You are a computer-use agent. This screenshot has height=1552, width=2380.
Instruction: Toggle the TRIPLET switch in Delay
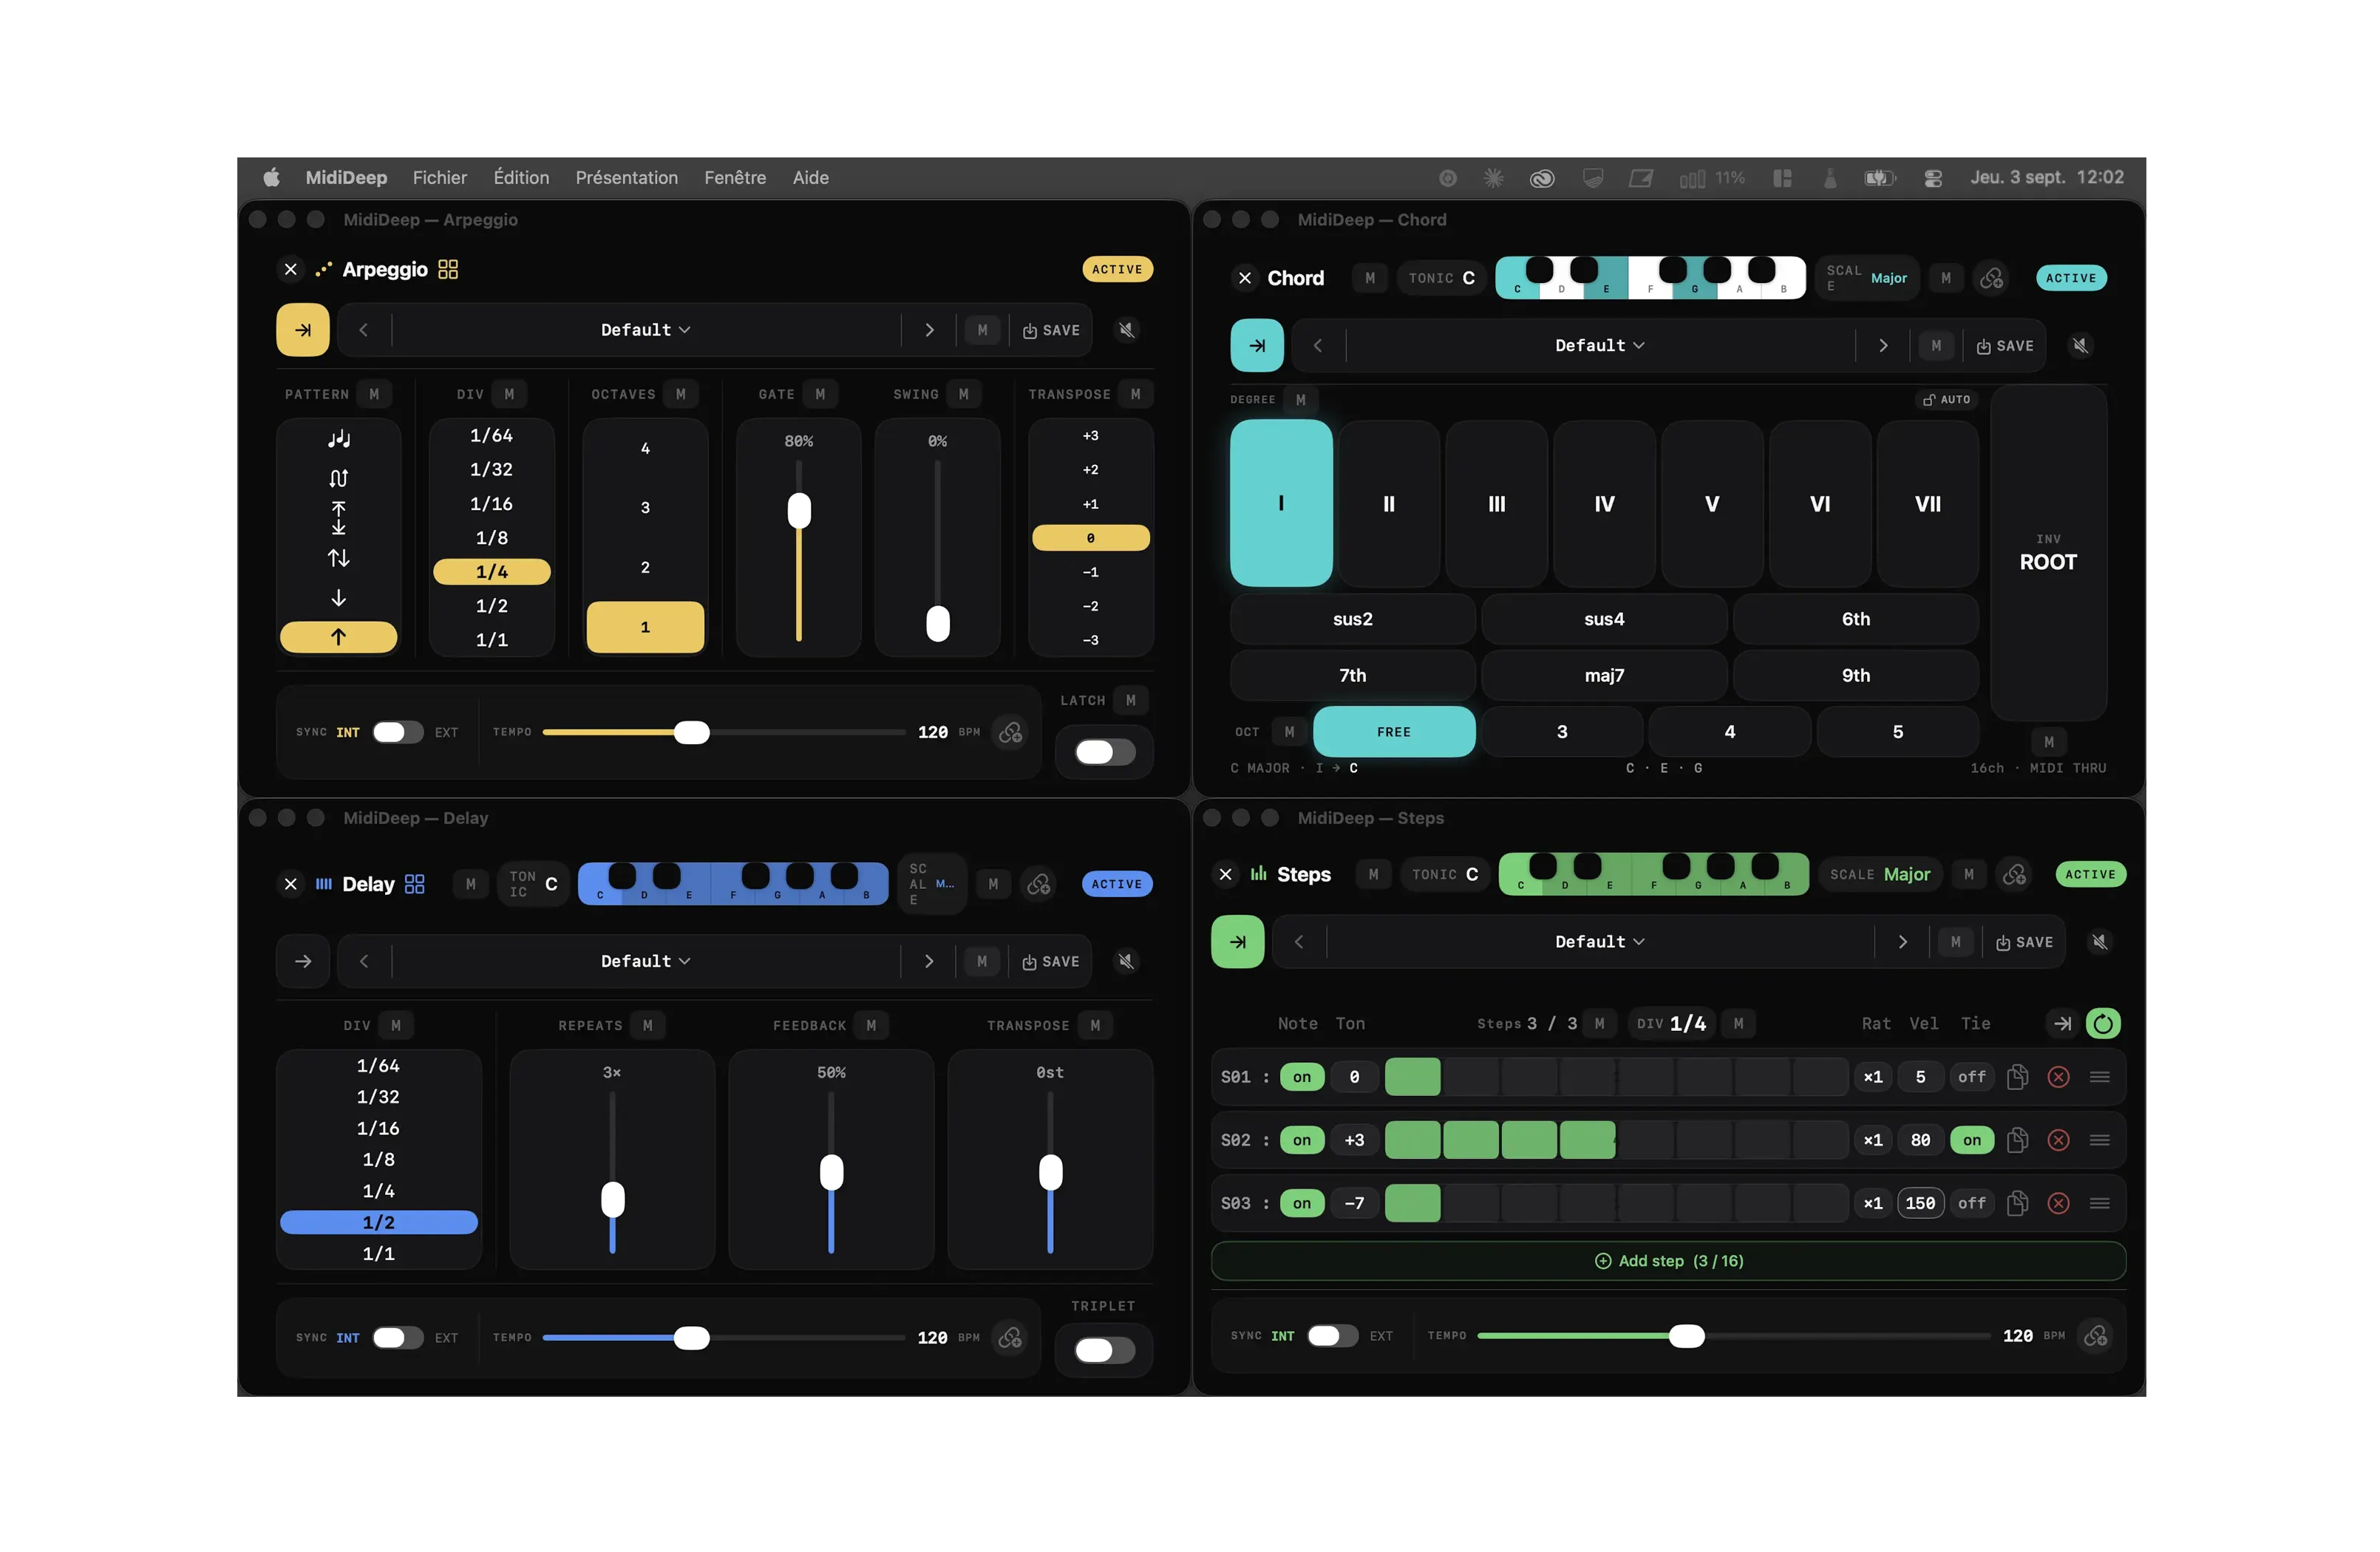[1105, 1352]
